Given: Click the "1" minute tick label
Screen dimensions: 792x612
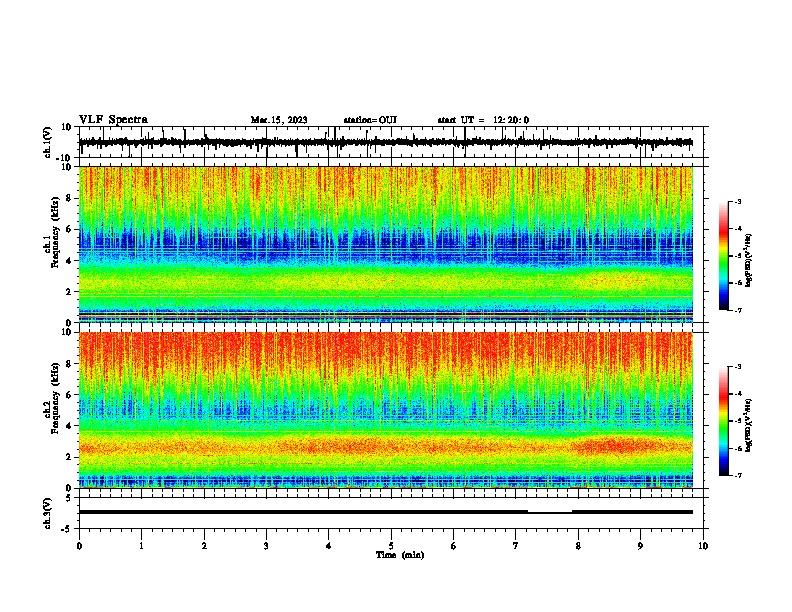Looking at the screenshot, I should 141,546.
